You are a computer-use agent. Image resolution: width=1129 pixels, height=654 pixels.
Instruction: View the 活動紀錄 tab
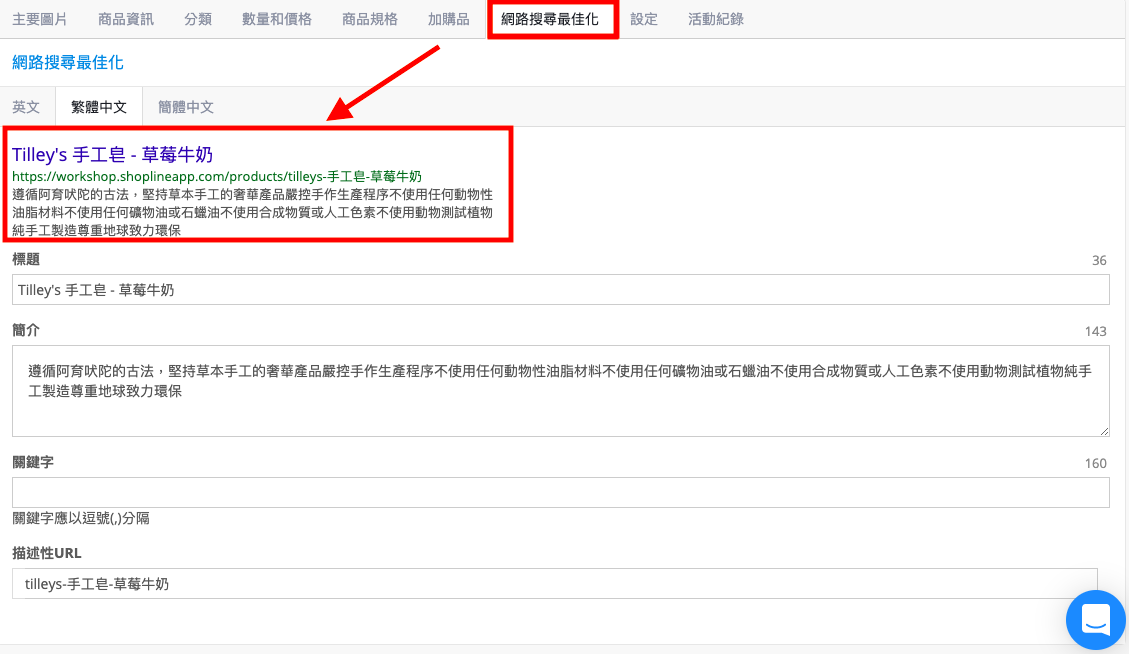[x=716, y=19]
